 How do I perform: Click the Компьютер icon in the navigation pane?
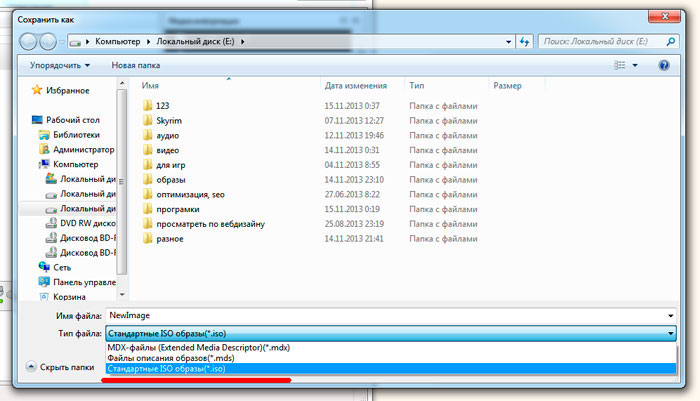coord(44,164)
